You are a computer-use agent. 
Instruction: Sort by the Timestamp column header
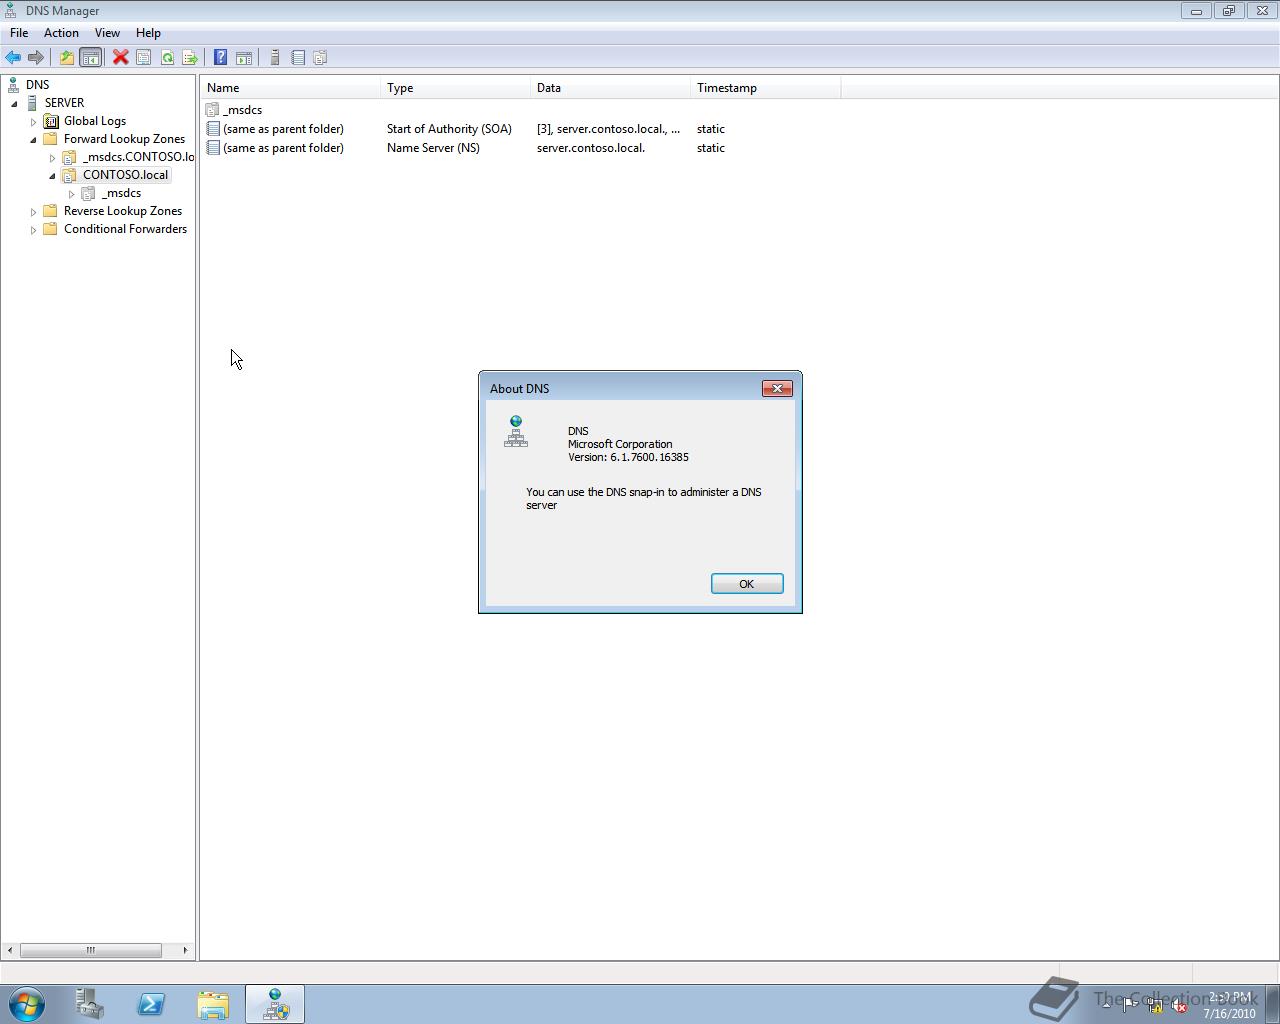(765, 88)
